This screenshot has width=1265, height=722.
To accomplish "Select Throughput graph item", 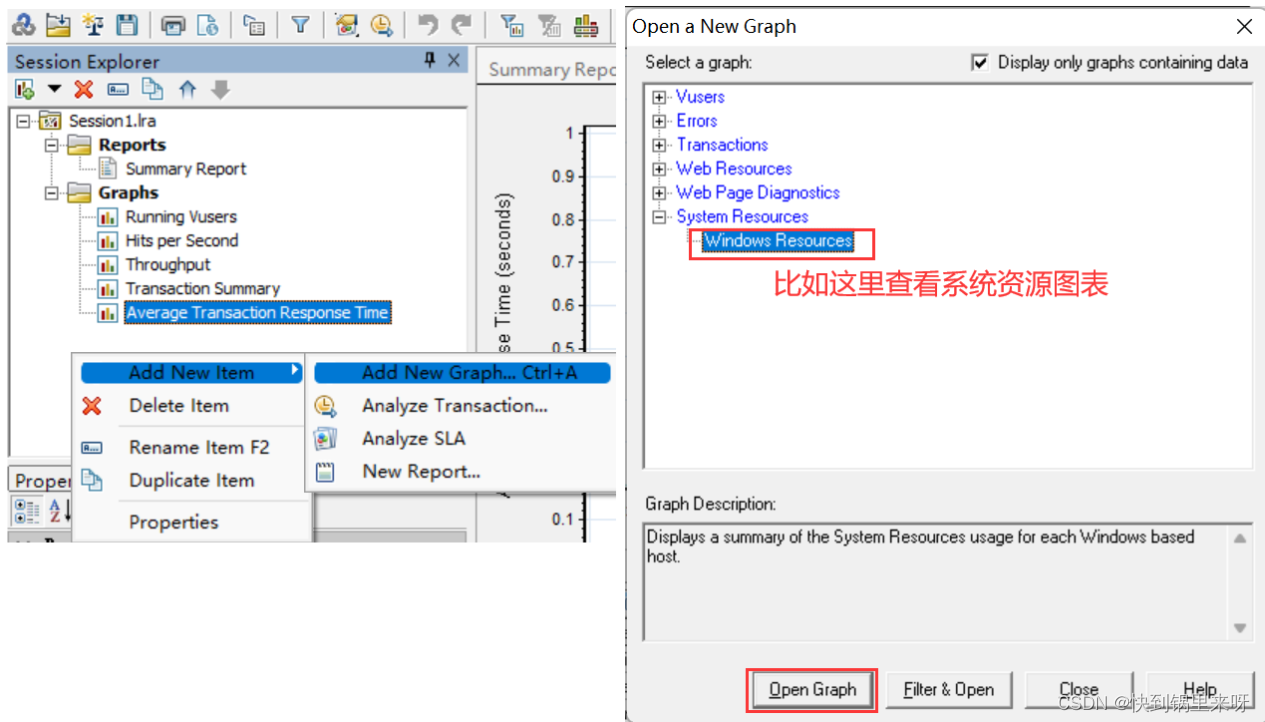I will pos(168,265).
